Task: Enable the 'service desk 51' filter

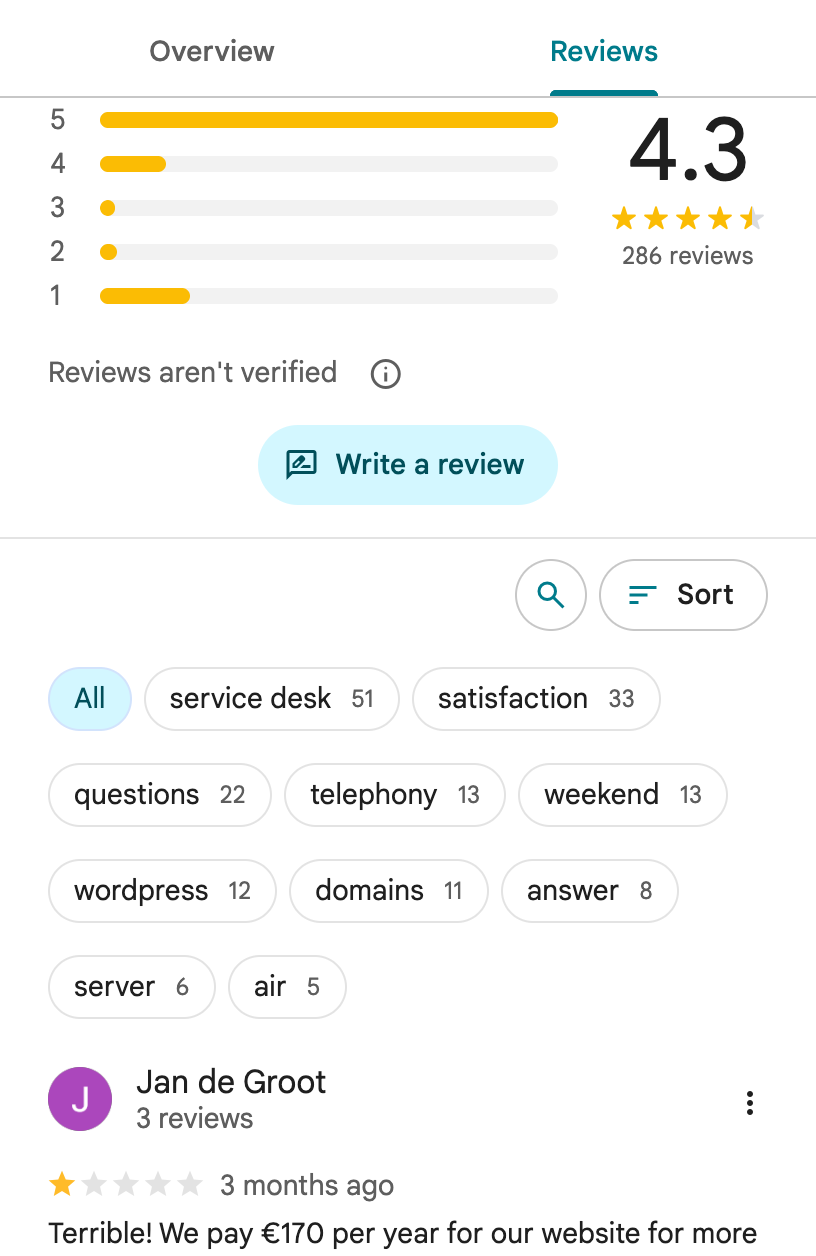Action: pyautogui.click(x=271, y=698)
